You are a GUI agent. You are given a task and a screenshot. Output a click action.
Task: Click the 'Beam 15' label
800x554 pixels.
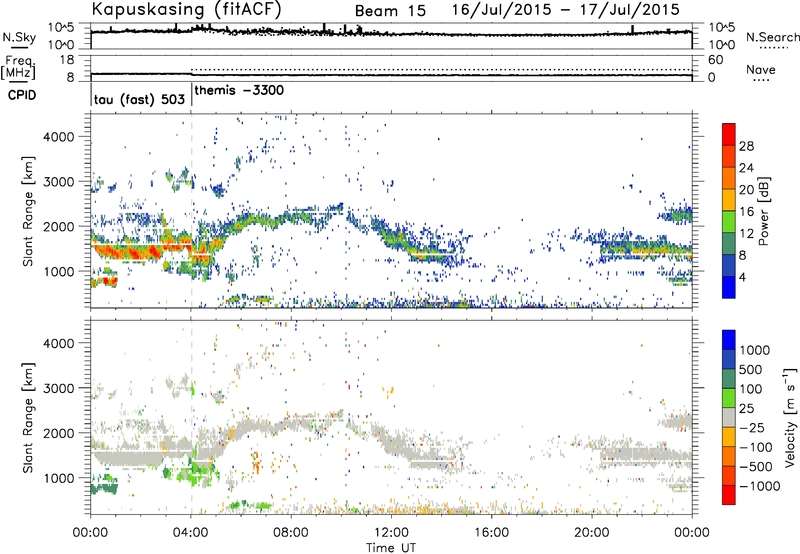[390, 11]
